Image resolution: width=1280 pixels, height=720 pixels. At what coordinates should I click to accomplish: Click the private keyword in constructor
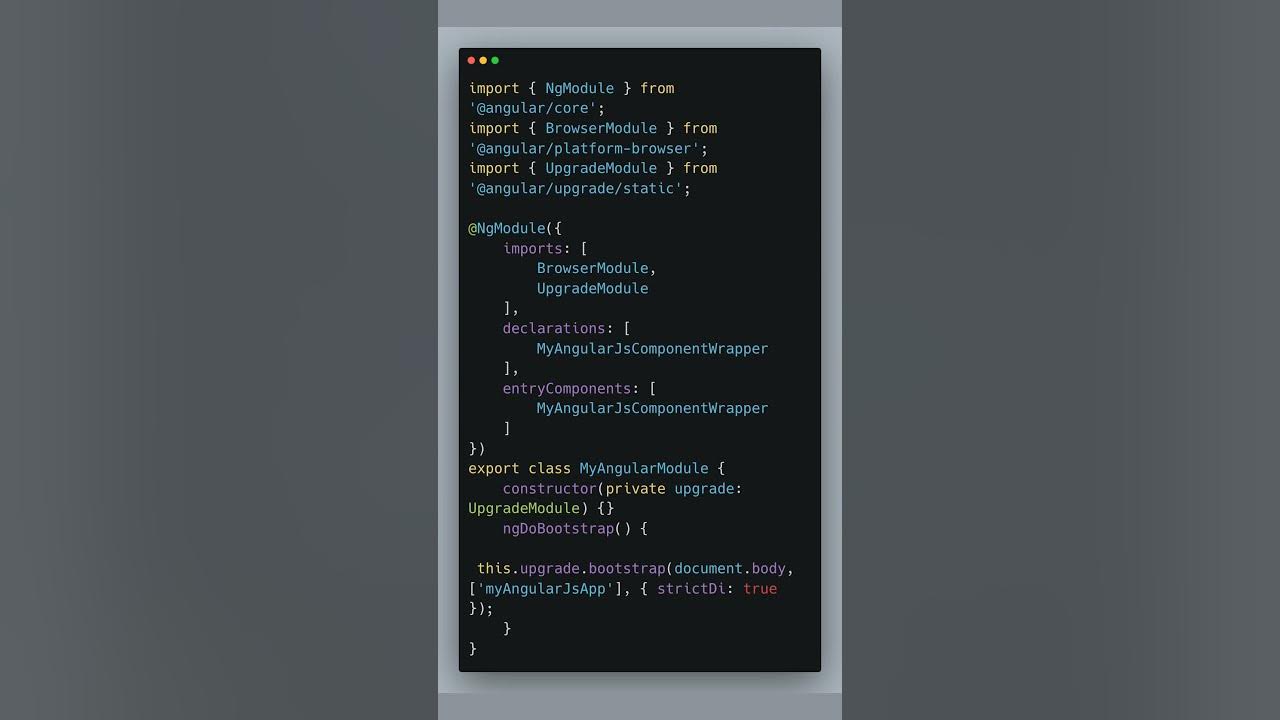[635, 488]
